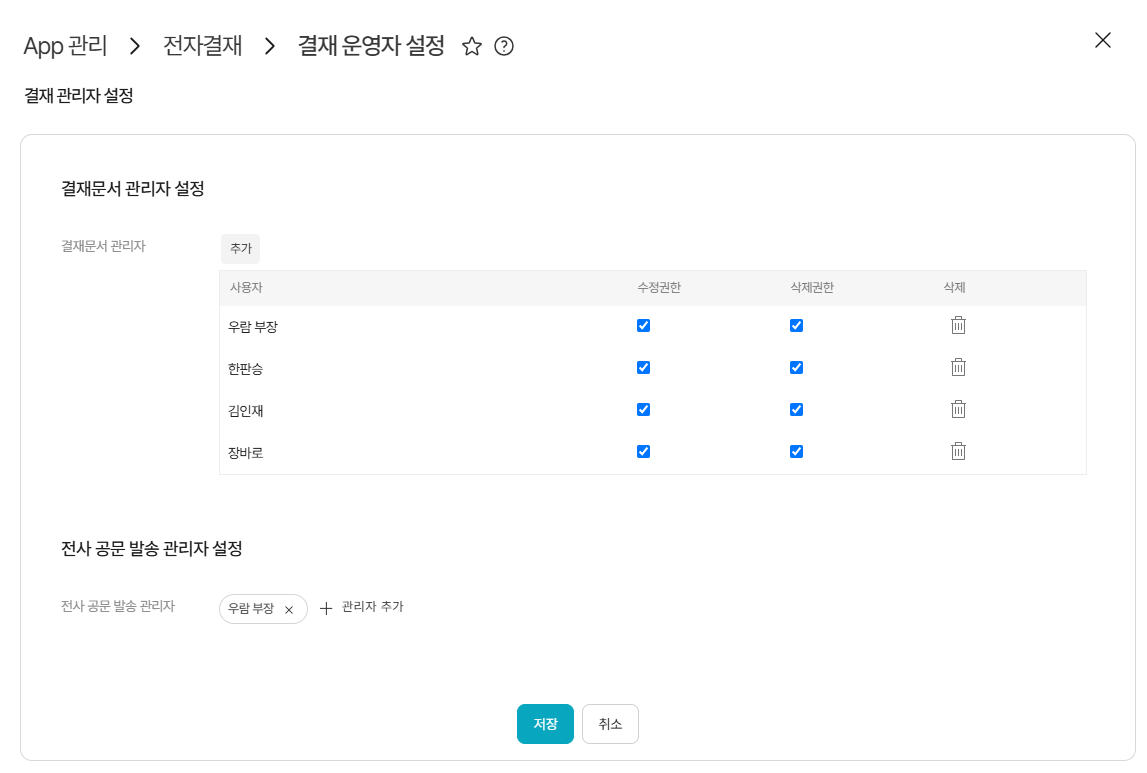Go to App 관리 breadcrumb
The height and width of the screenshot is (773, 1147).
65,46
